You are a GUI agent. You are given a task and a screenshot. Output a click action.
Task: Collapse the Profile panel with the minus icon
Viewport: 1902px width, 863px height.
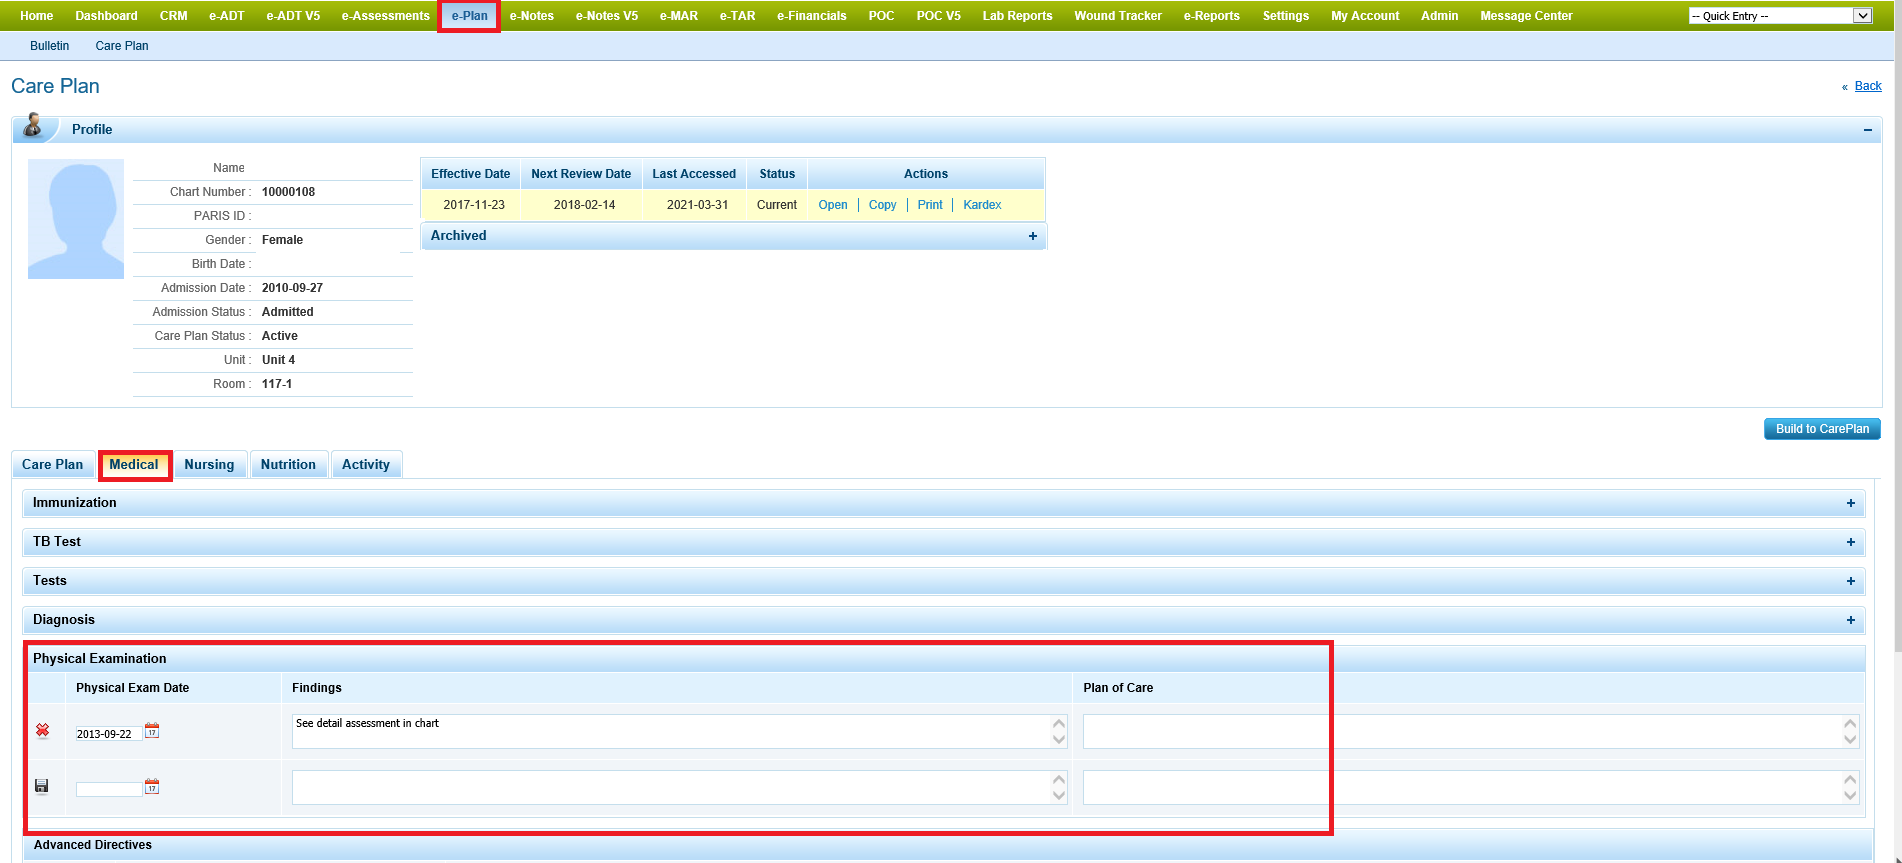click(x=1867, y=130)
